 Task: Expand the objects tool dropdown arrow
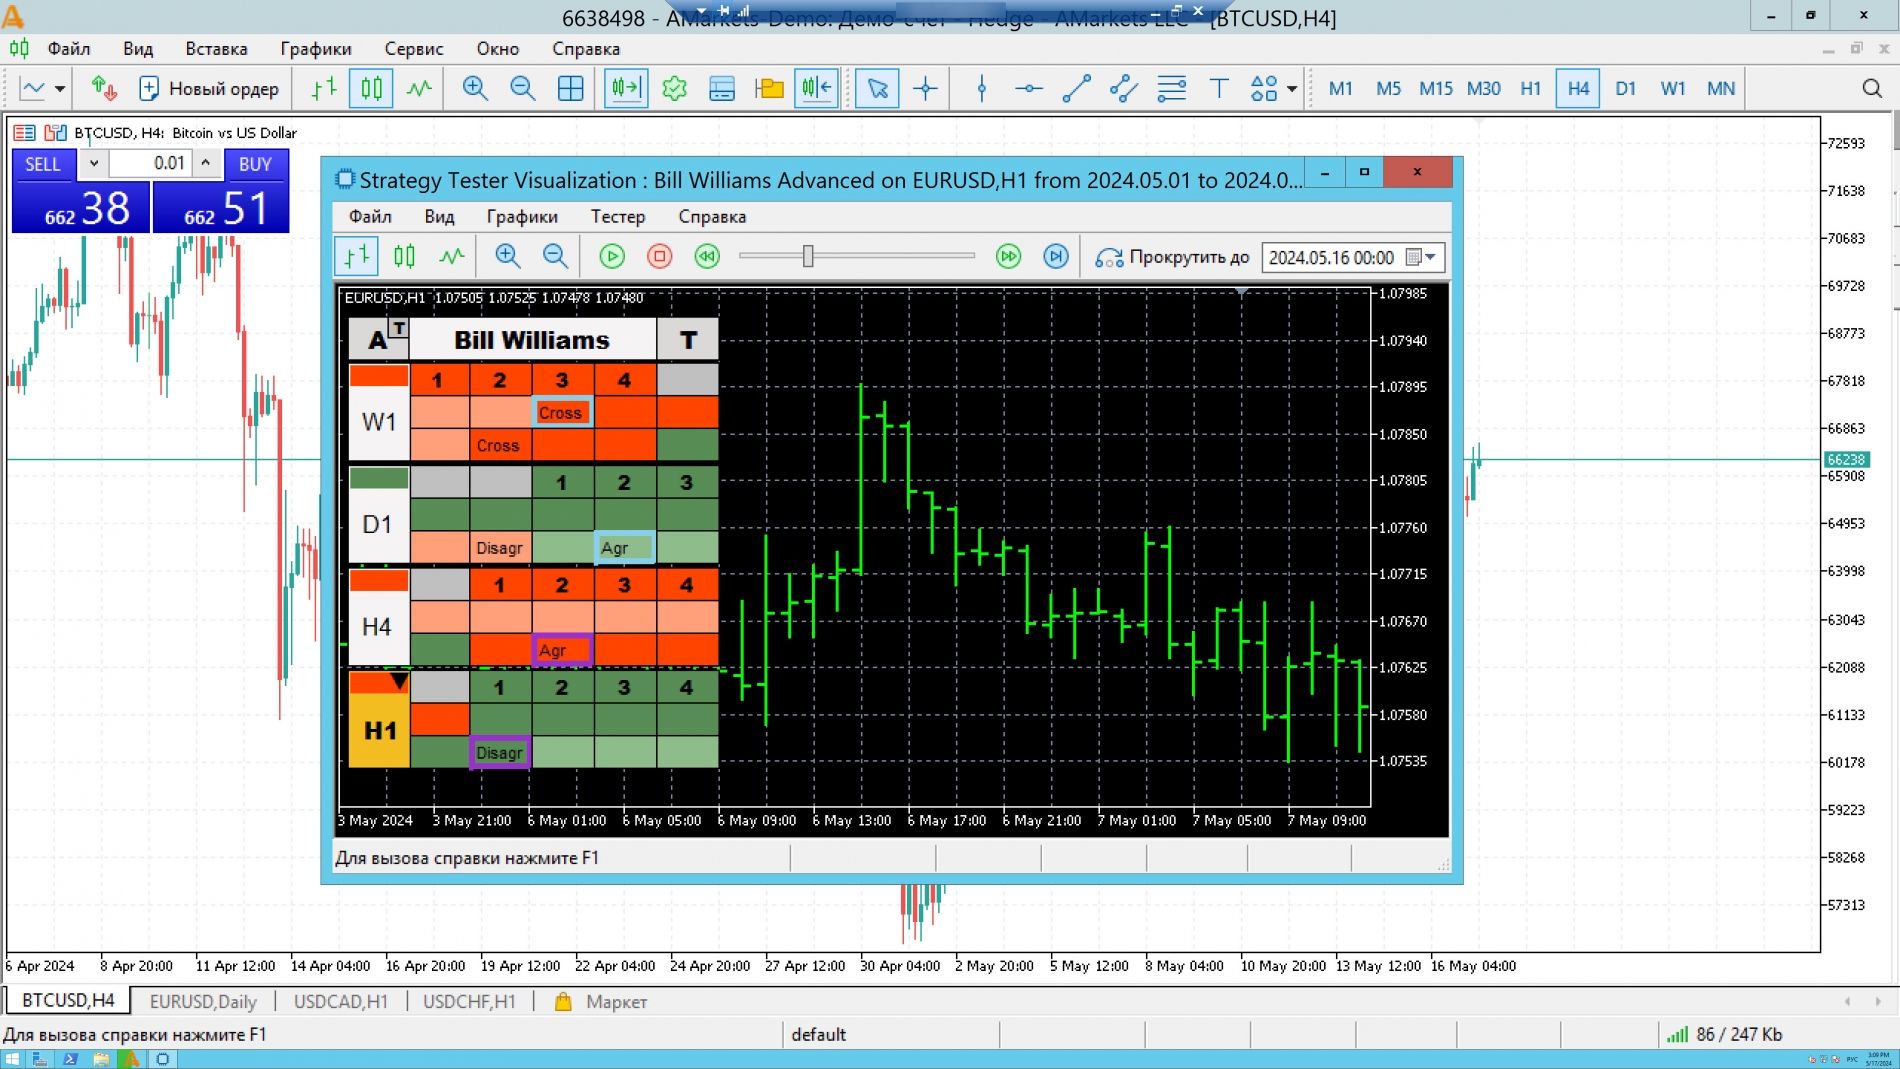pyautogui.click(x=1292, y=88)
